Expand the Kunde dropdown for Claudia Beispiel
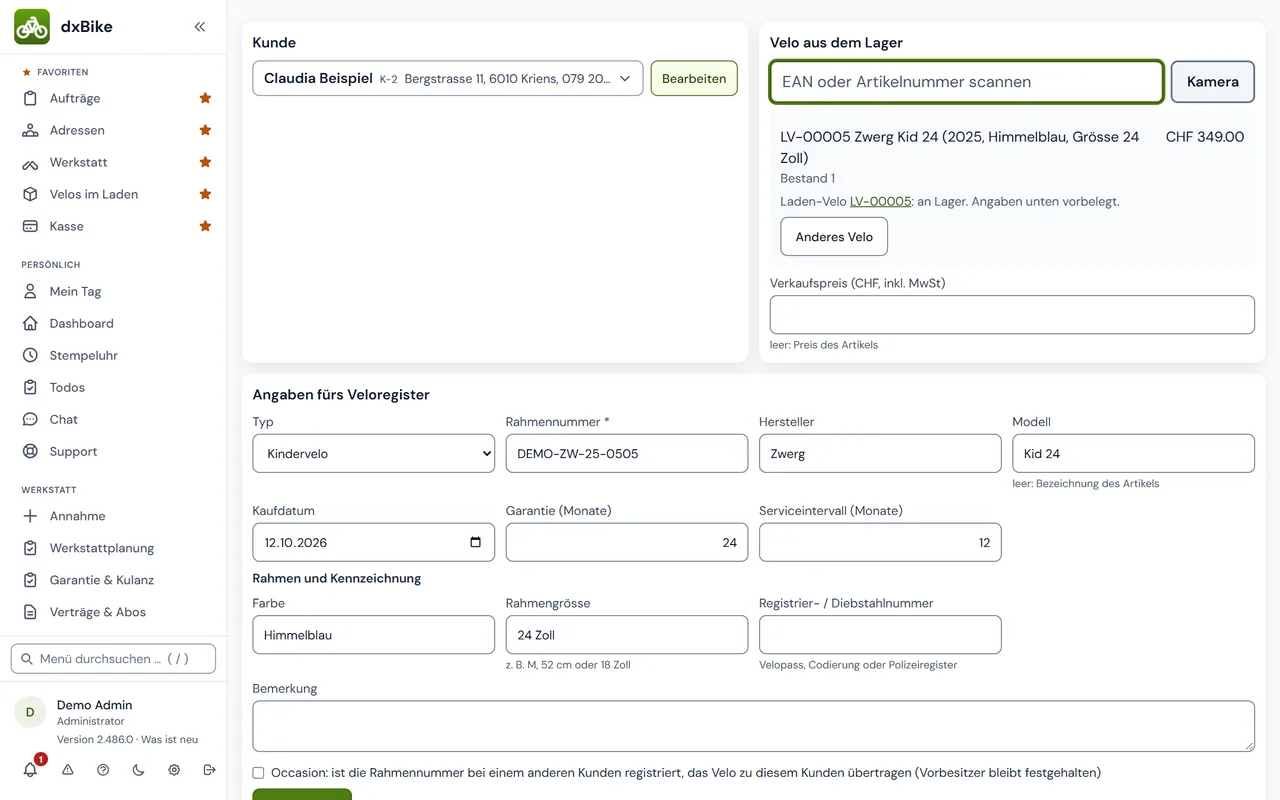The height and width of the screenshot is (800, 1280). [x=448, y=78]
